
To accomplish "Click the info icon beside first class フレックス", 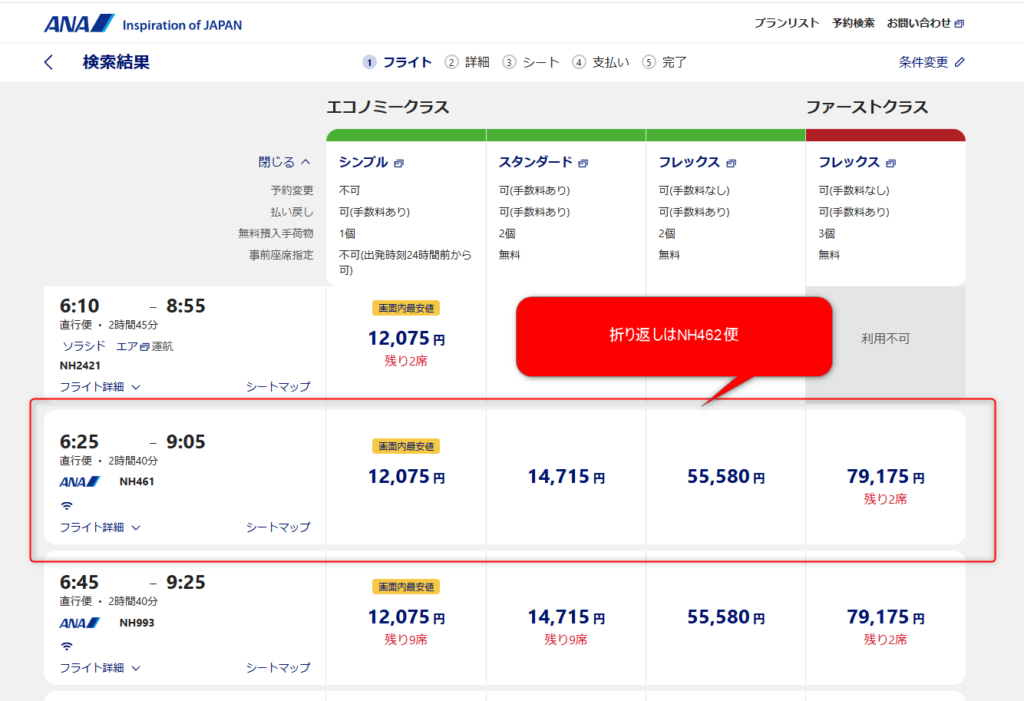I will click(891, 163).
